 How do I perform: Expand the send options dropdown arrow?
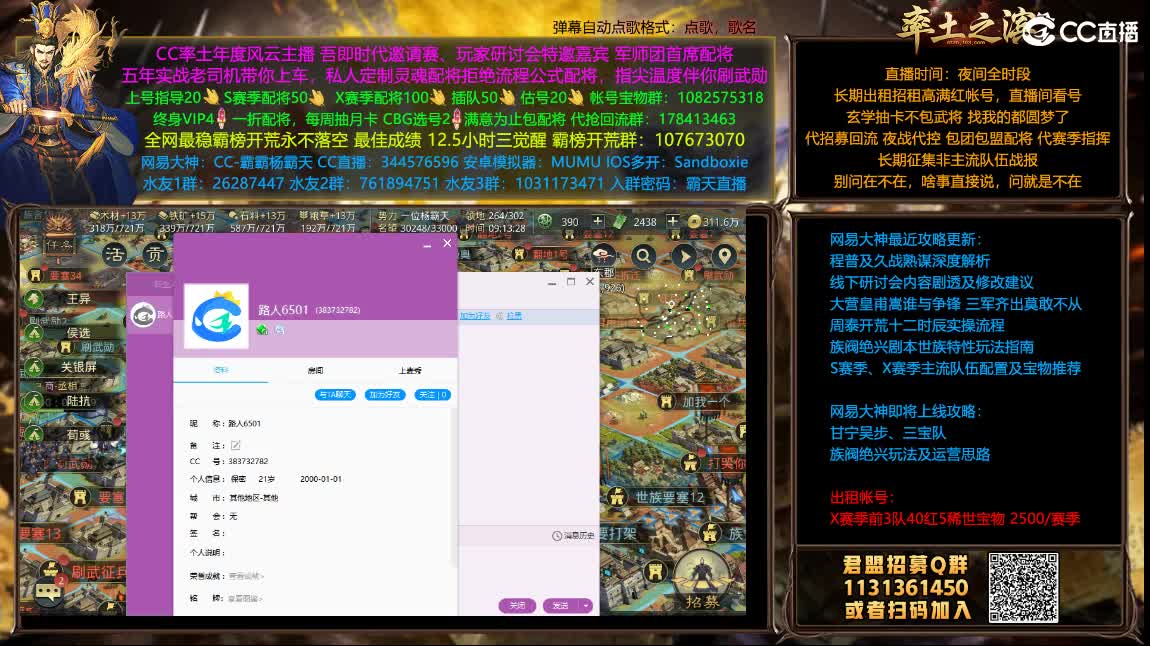586,606
